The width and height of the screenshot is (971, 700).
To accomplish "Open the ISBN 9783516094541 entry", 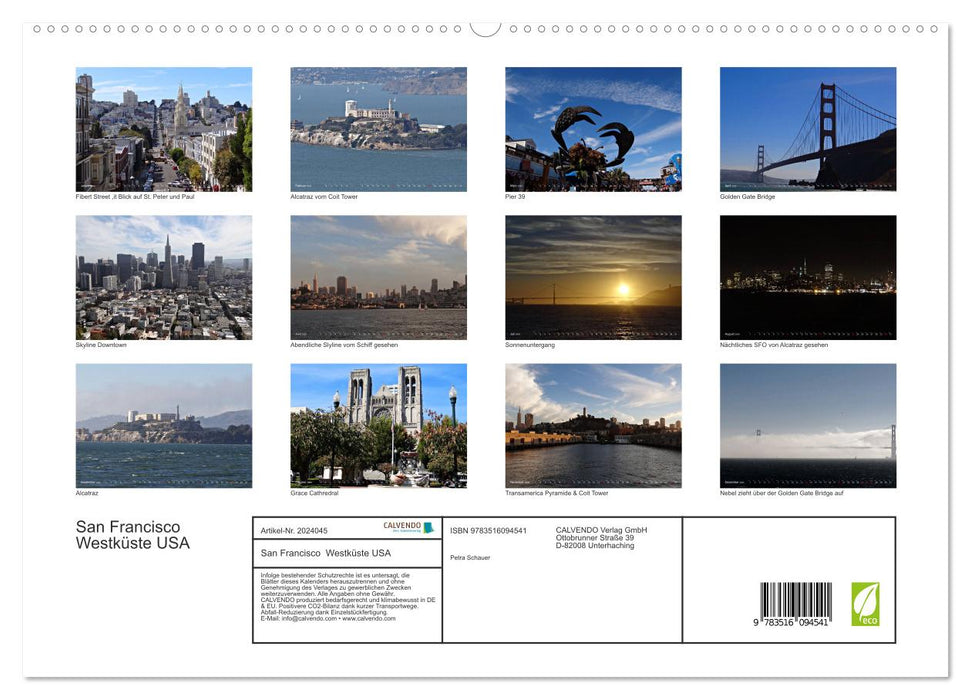I will (488, 530).
